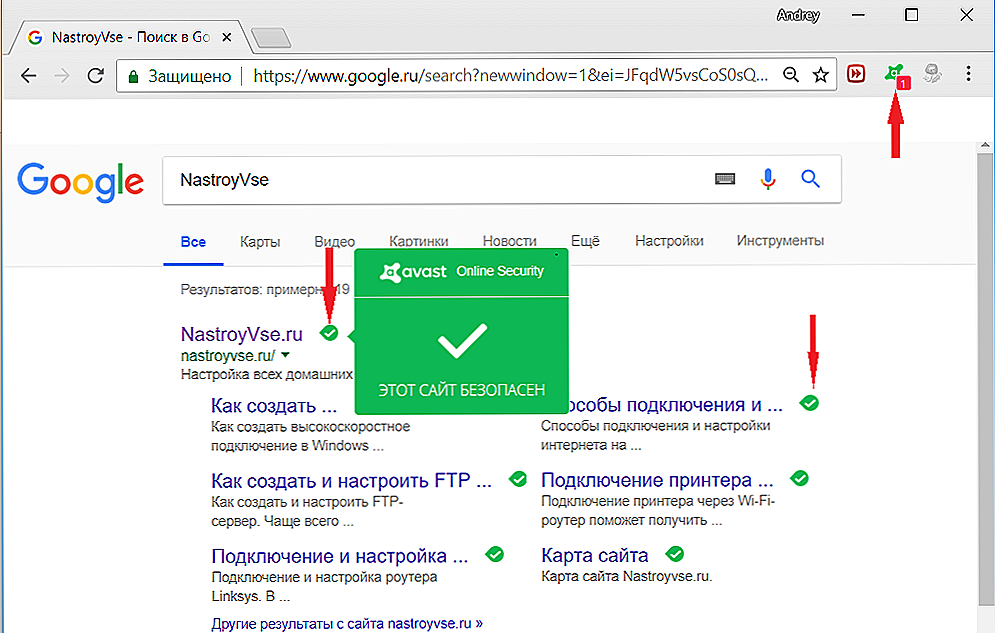Click the snippet 'Карта сайта Nastroyvse.ru.'

click(x=626, y=577)
